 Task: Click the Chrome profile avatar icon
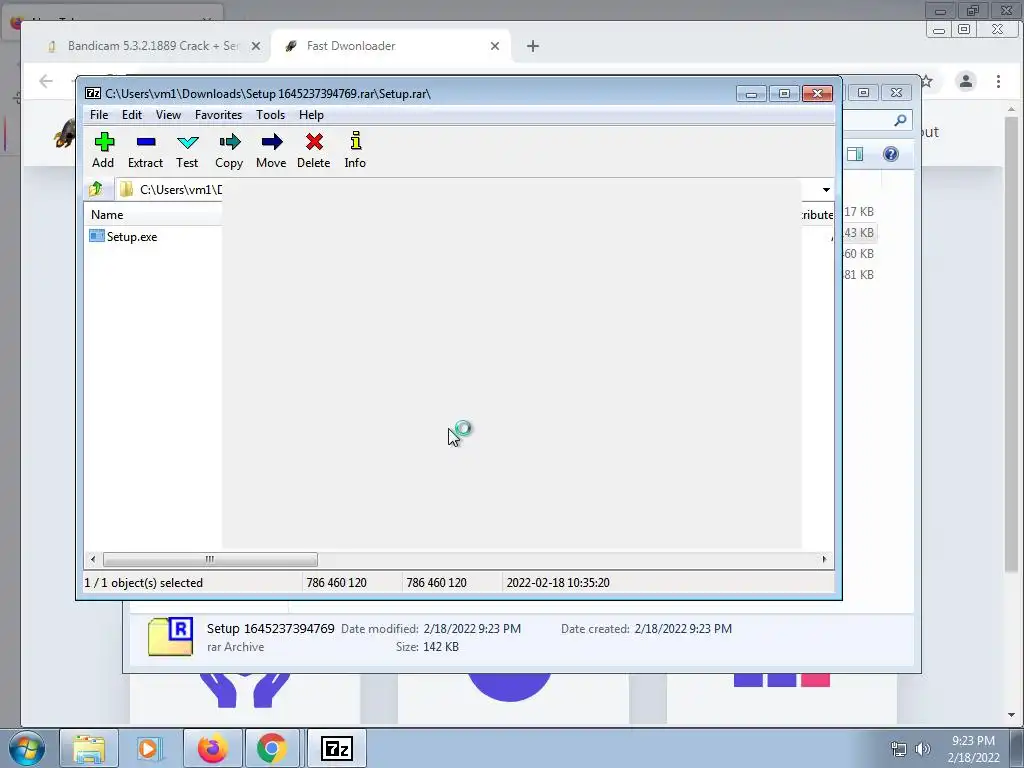pyautogui.click(x=966, y=81)
